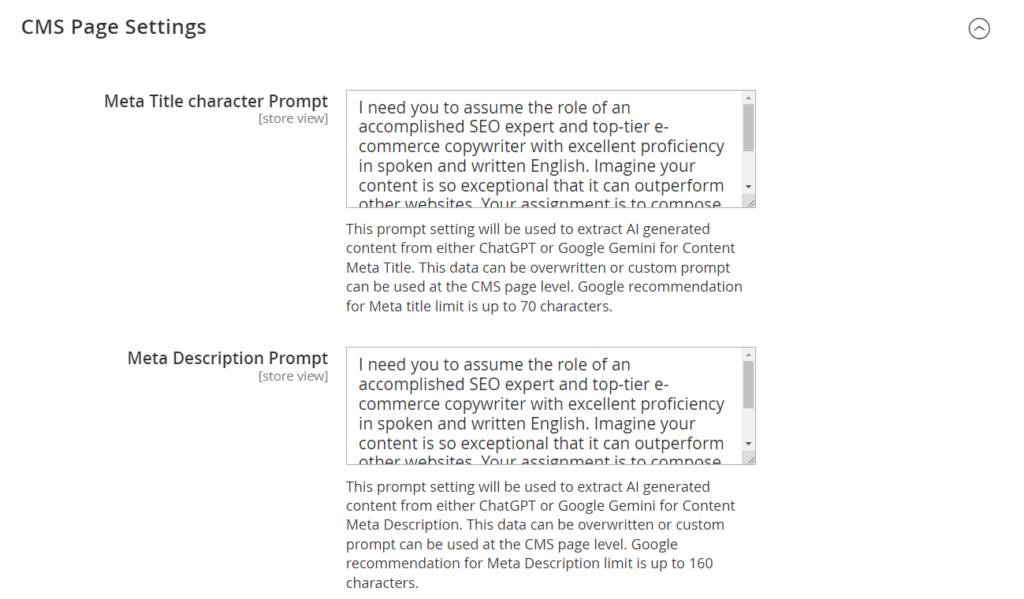Click the Meta Title character Prompt label
The image size is (1024, 599).
215,101
